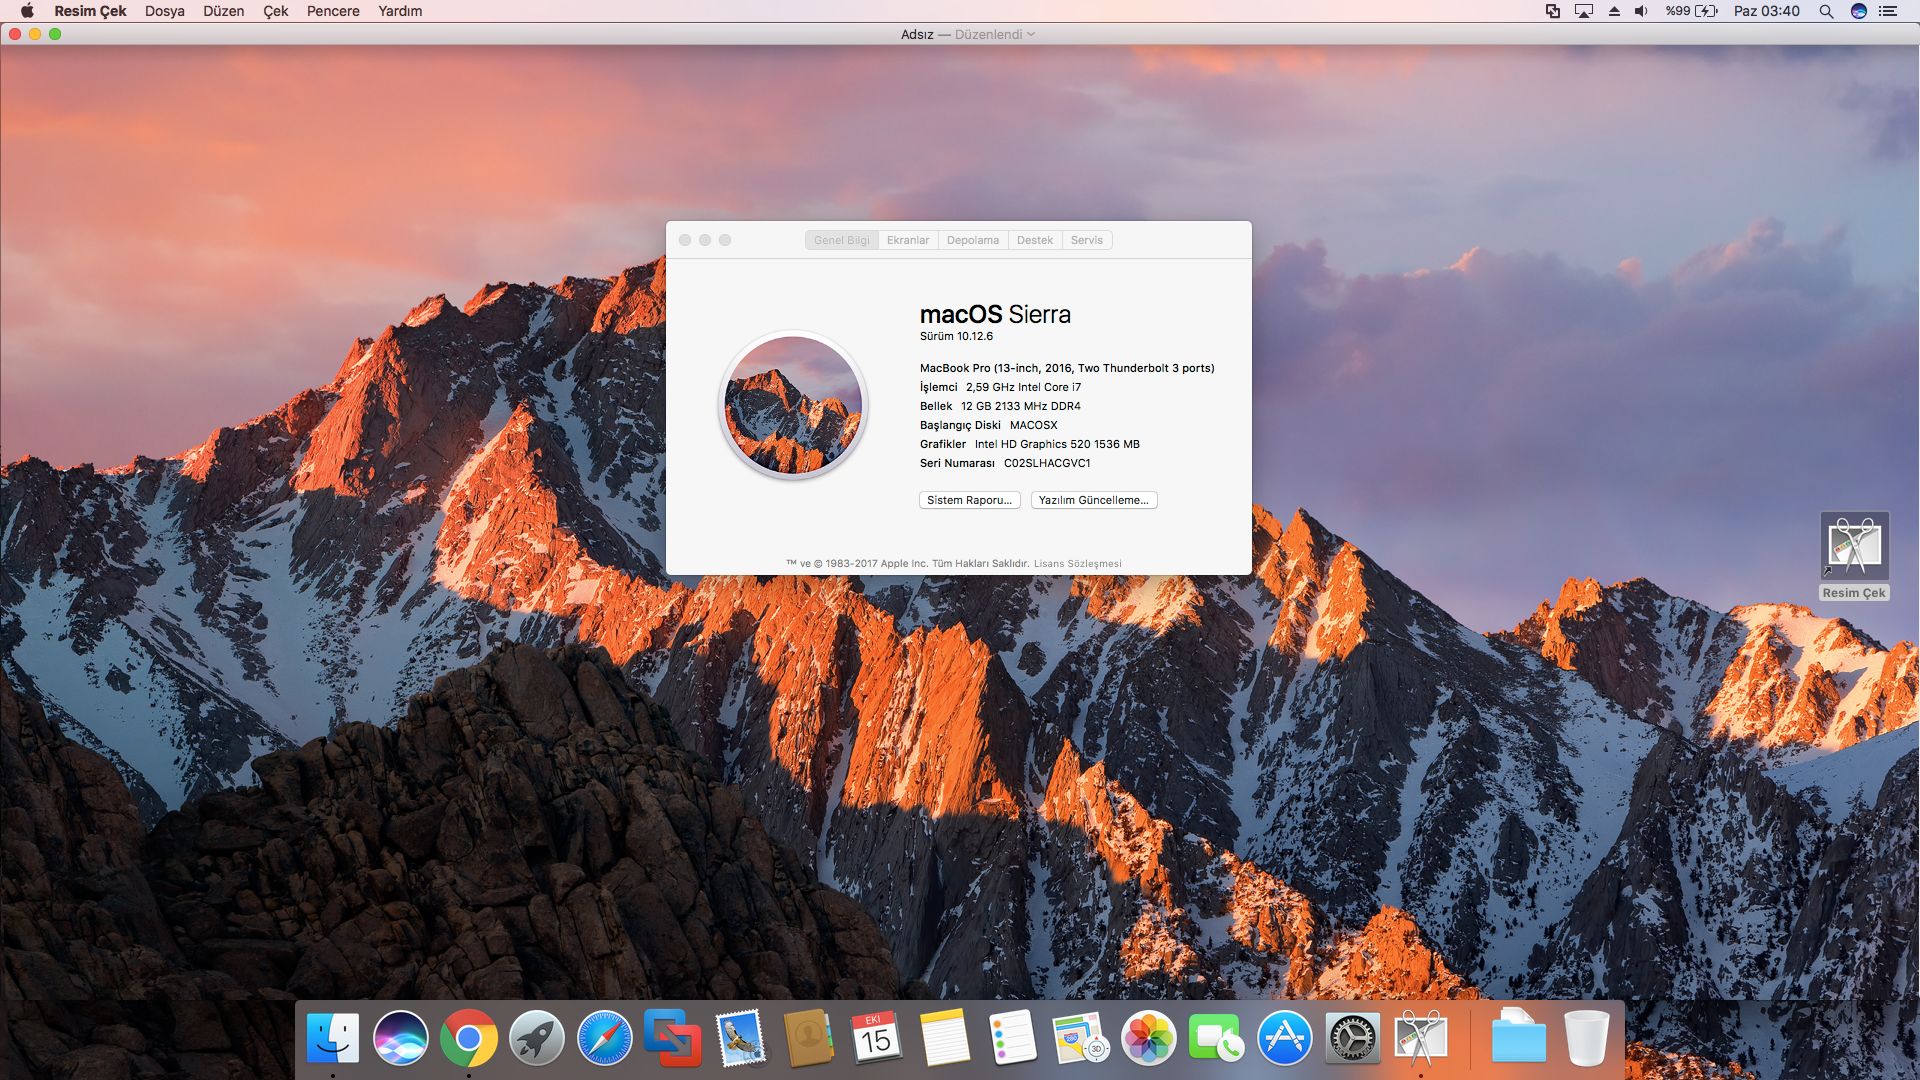Click the Sistem Raporu button
The height and width of the screenshot is (1080, 1920).
968,500
